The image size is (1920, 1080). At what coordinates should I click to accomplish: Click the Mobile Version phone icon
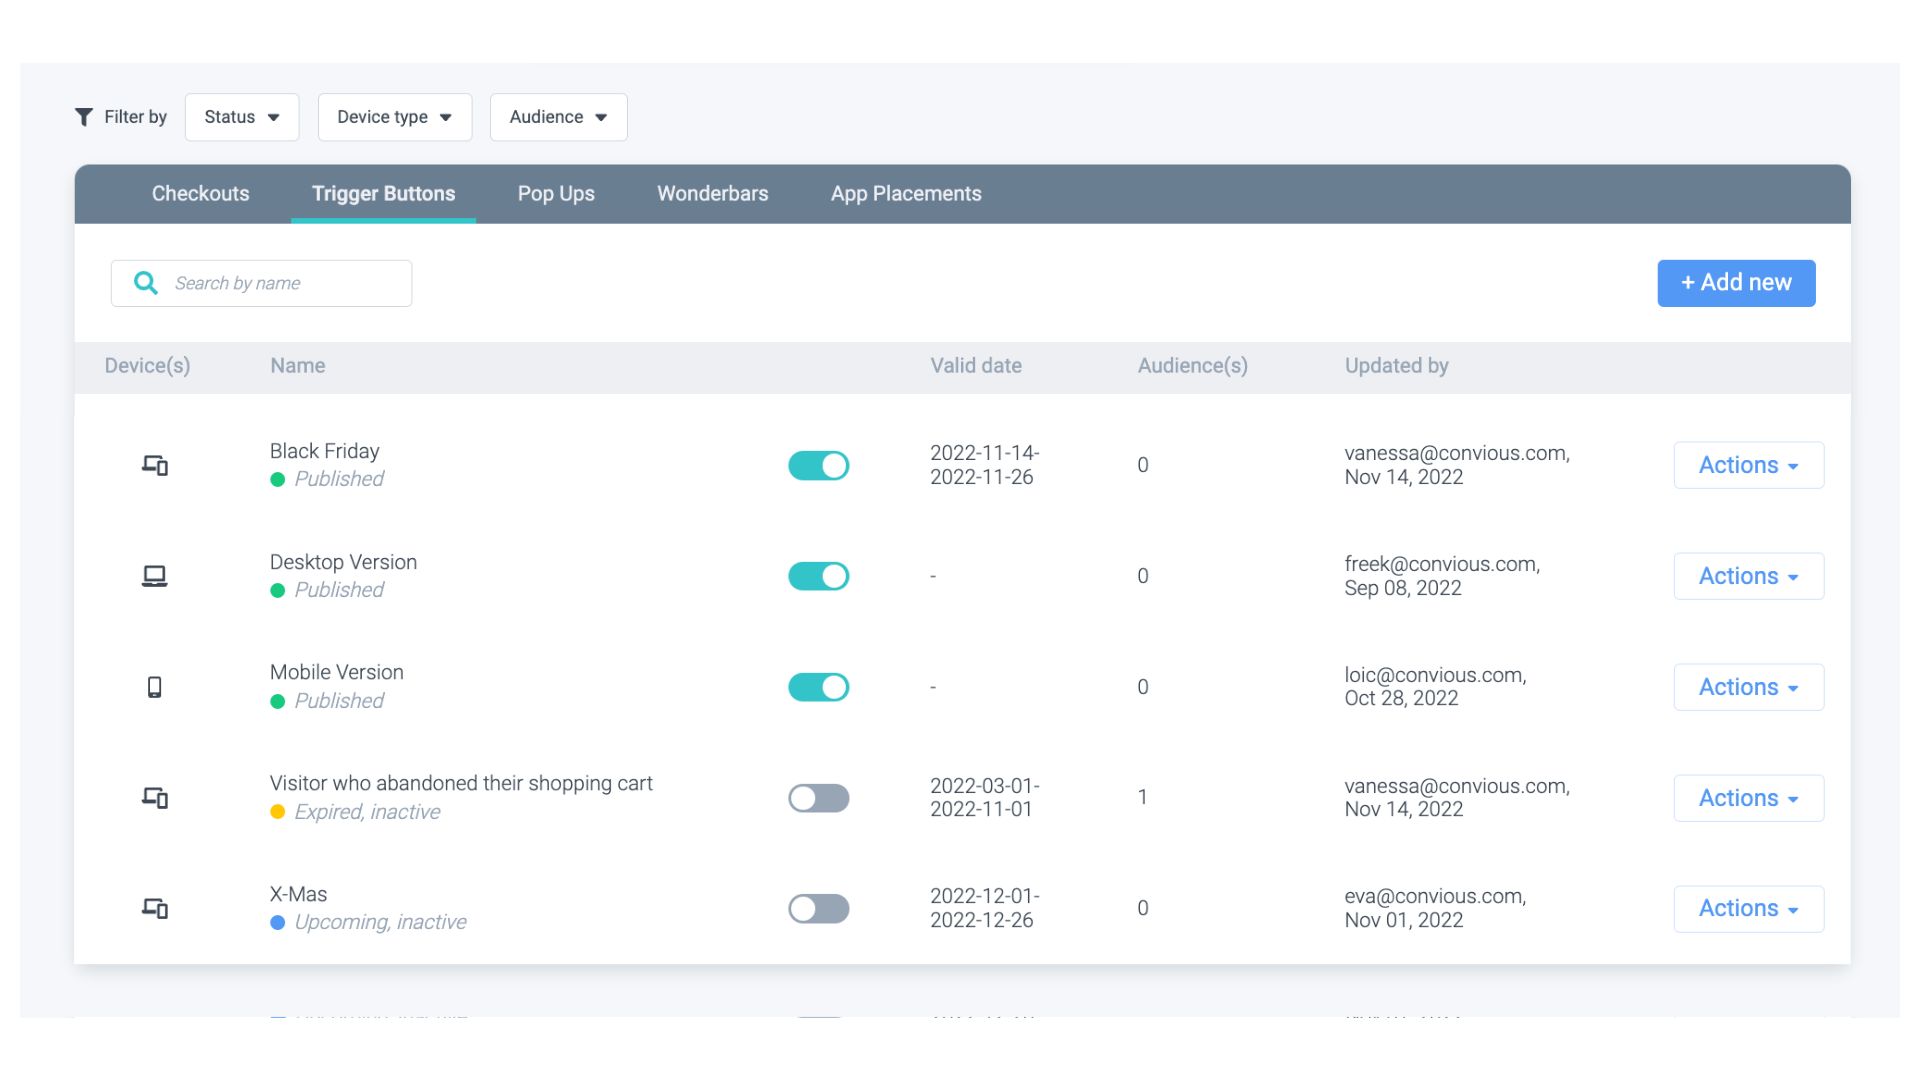point(154,687)
